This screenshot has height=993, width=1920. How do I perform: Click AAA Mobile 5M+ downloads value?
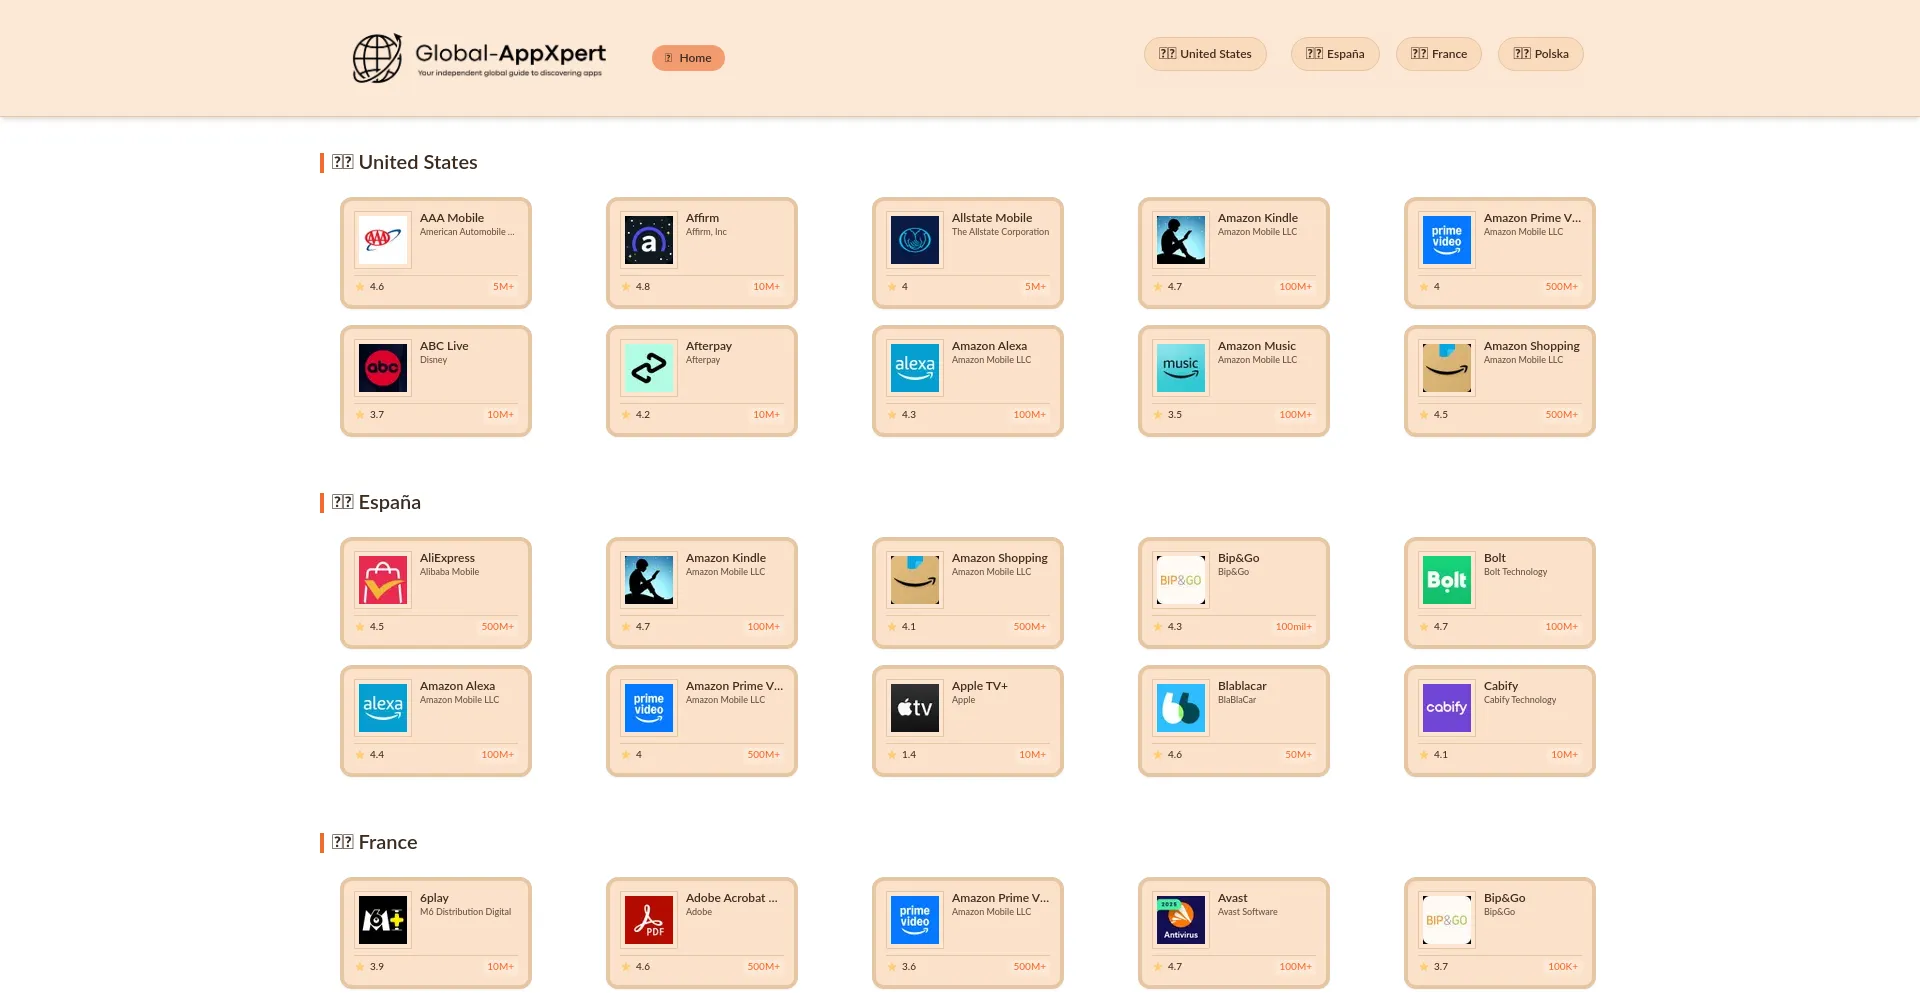tap(503, 287)
